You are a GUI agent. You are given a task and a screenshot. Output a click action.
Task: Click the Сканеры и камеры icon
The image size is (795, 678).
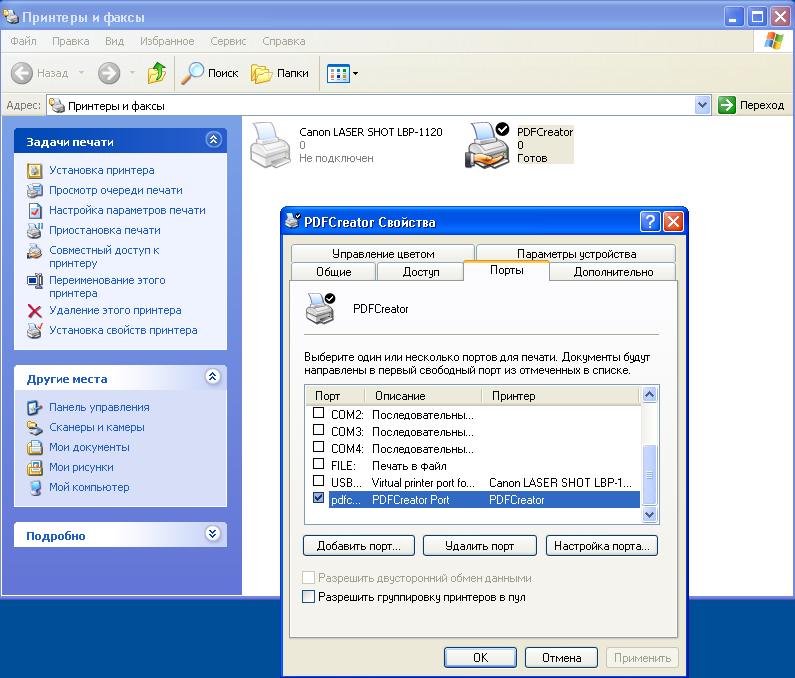point(34,427)
